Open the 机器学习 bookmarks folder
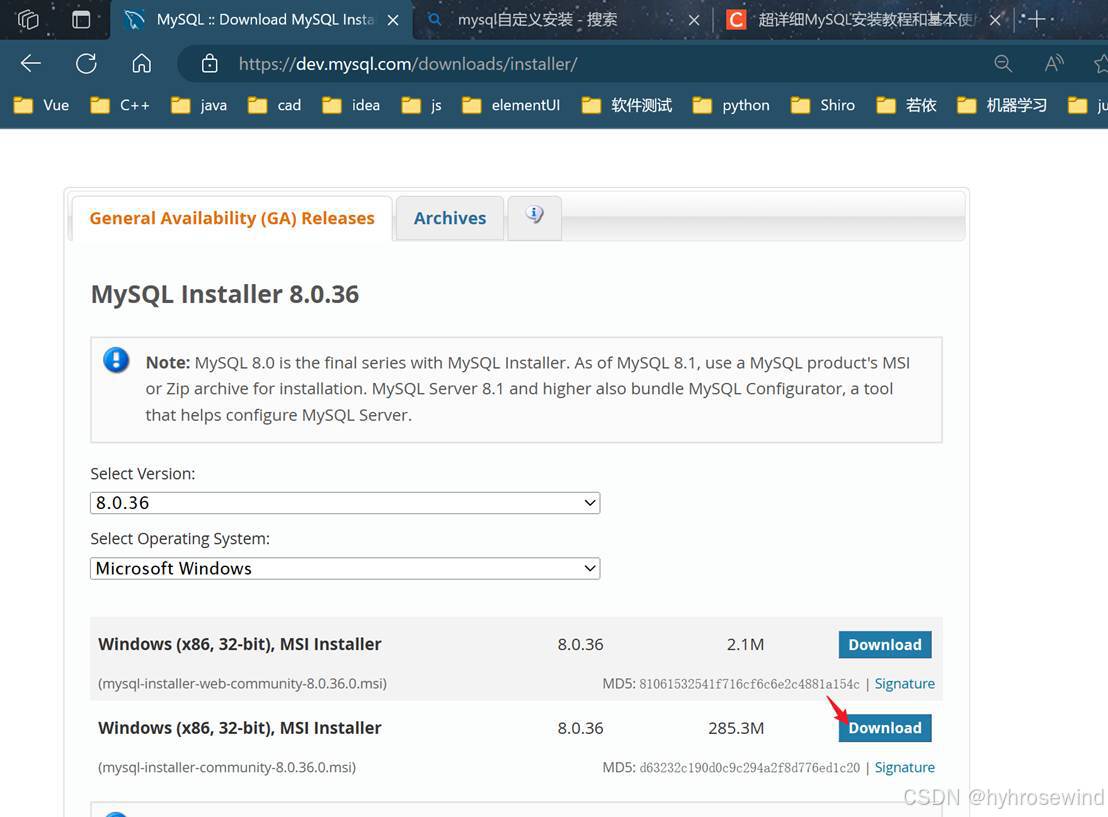This screenshot has width=1108, height=817. (x=1002, y=105)
